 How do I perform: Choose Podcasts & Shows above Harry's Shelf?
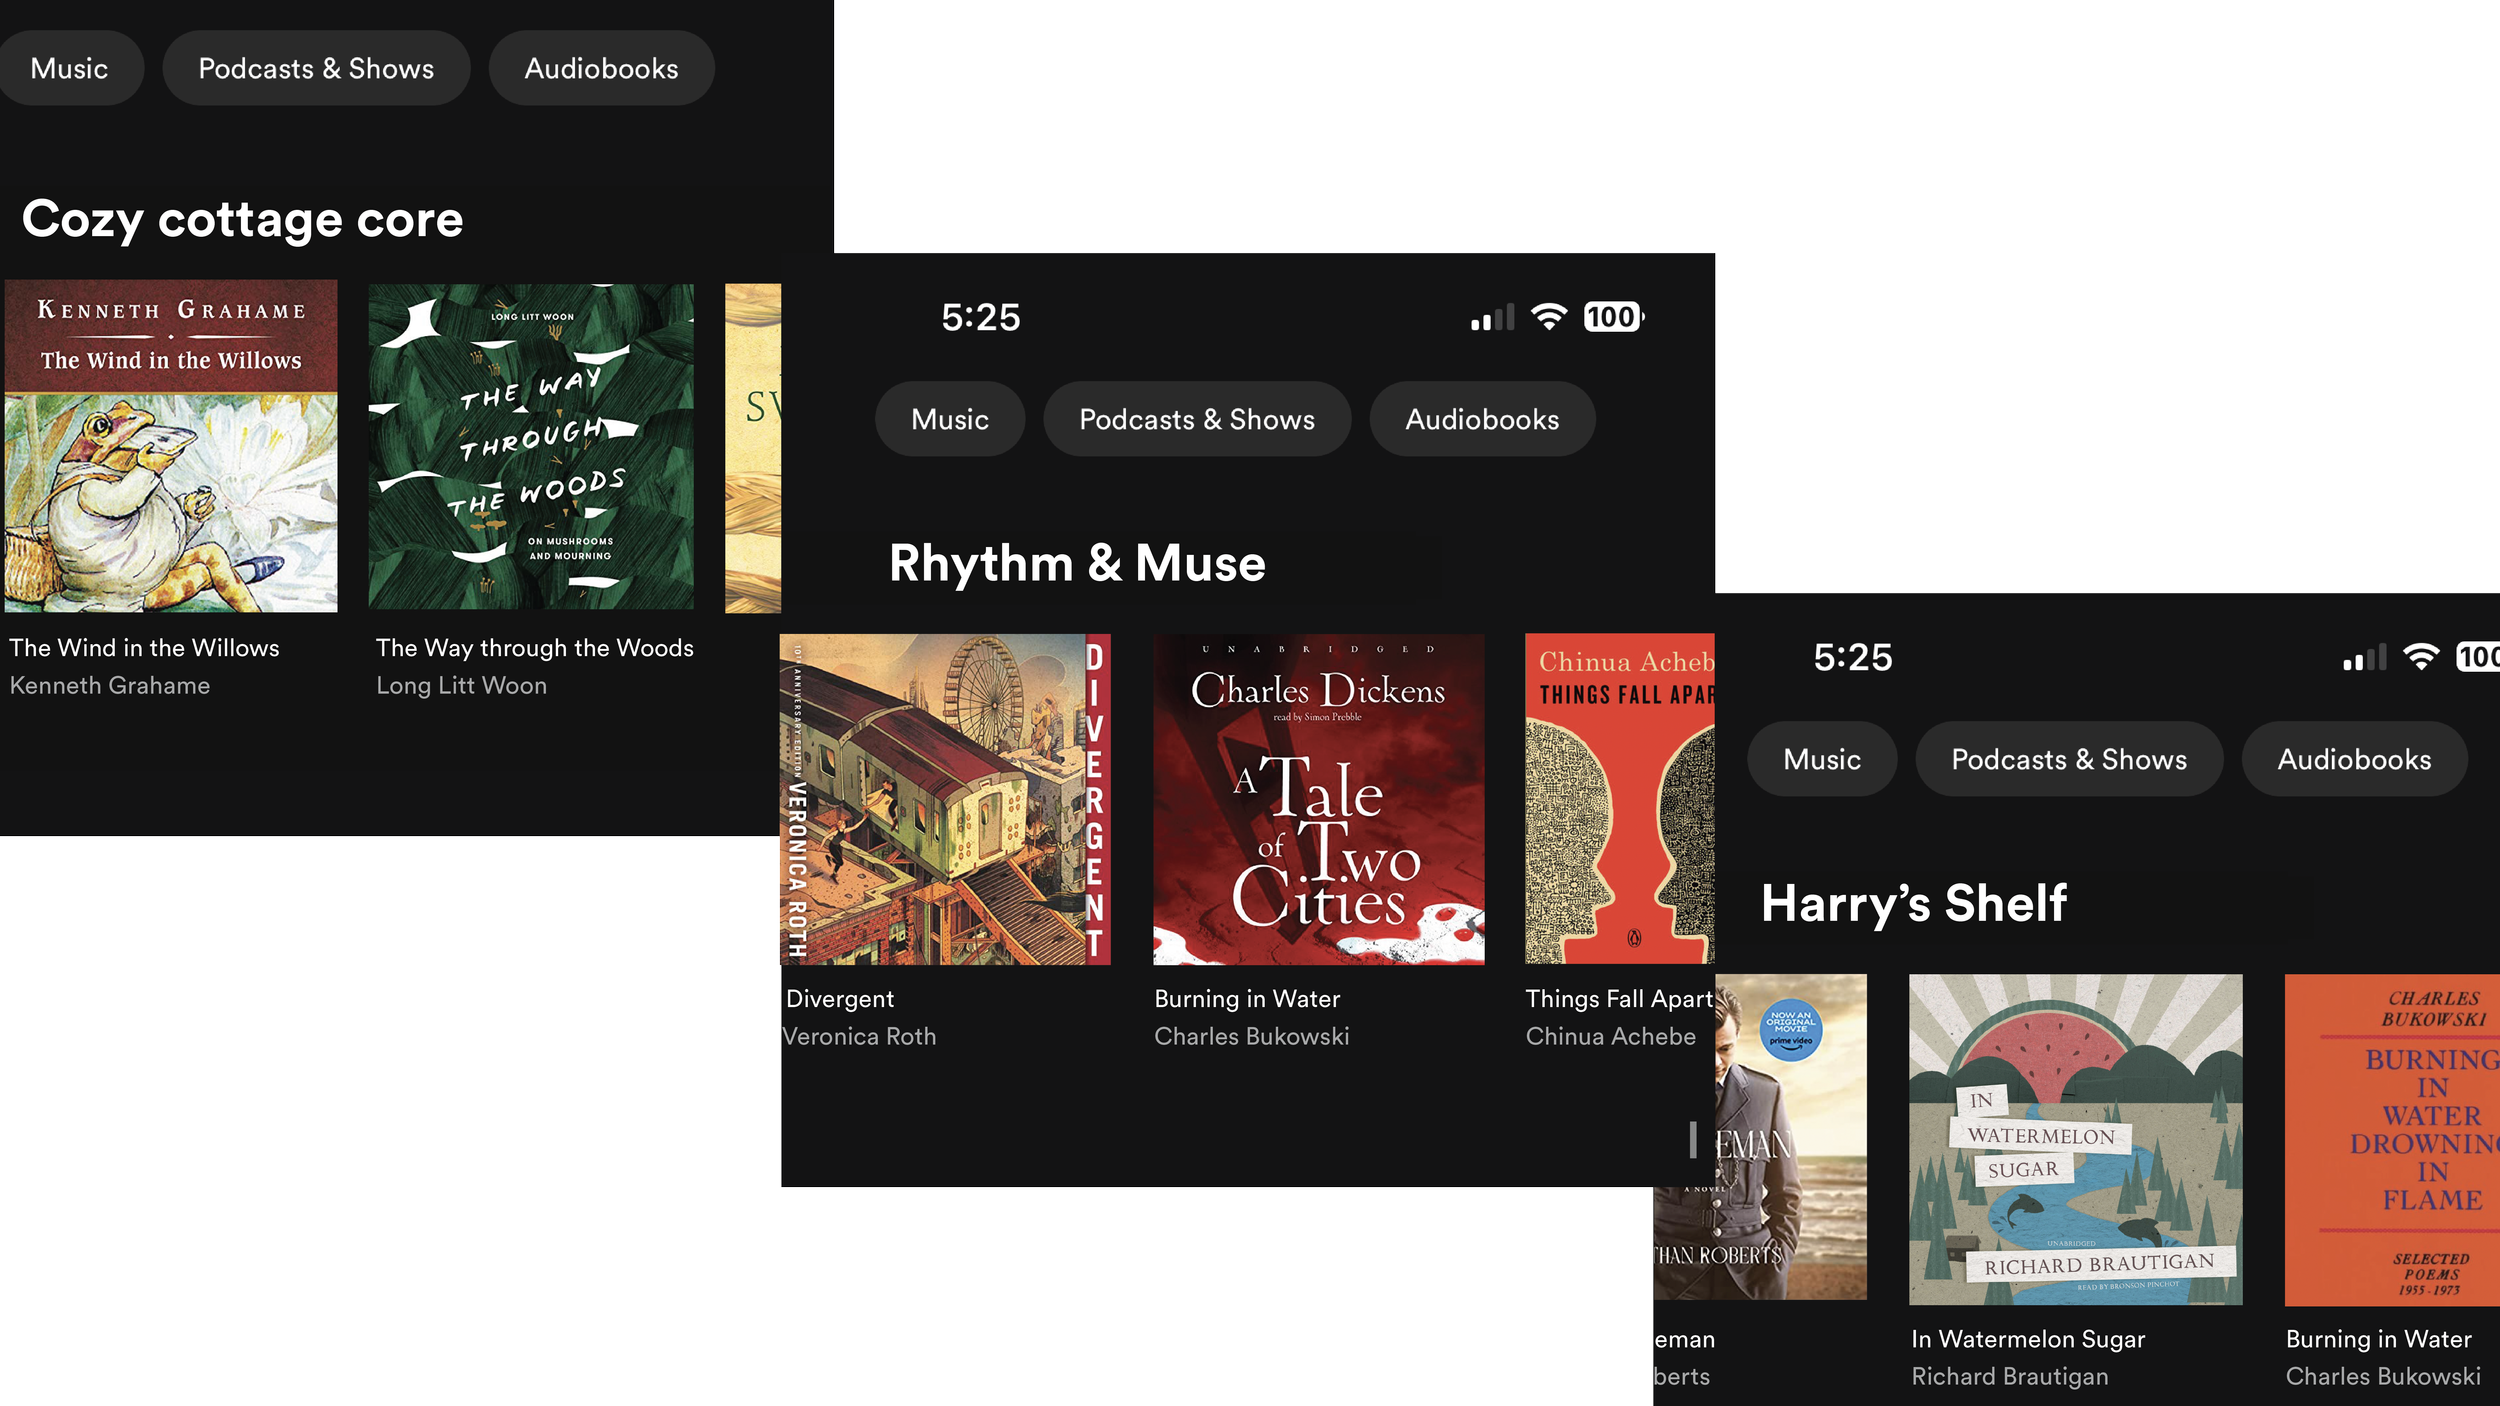(x=2068, y=759)
